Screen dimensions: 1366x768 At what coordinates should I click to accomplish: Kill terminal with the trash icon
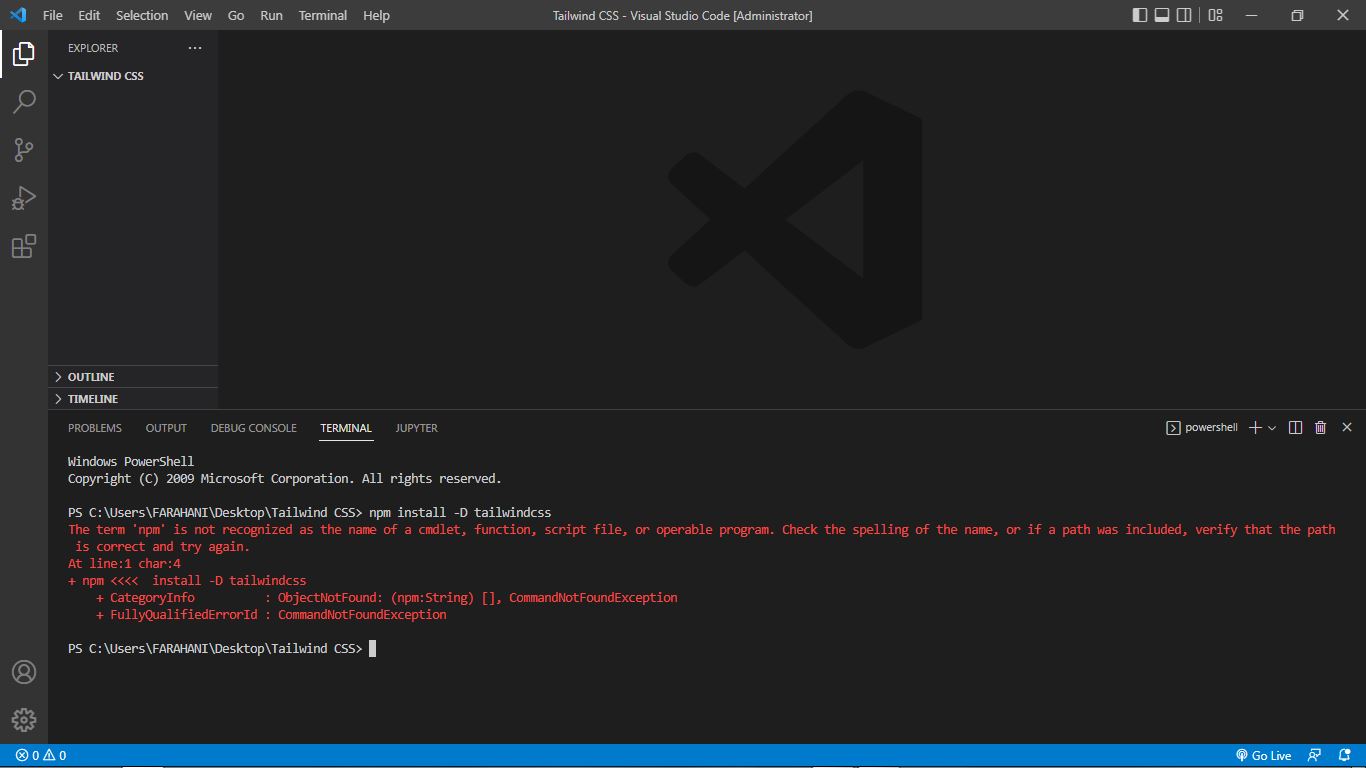click(1320, 428)
